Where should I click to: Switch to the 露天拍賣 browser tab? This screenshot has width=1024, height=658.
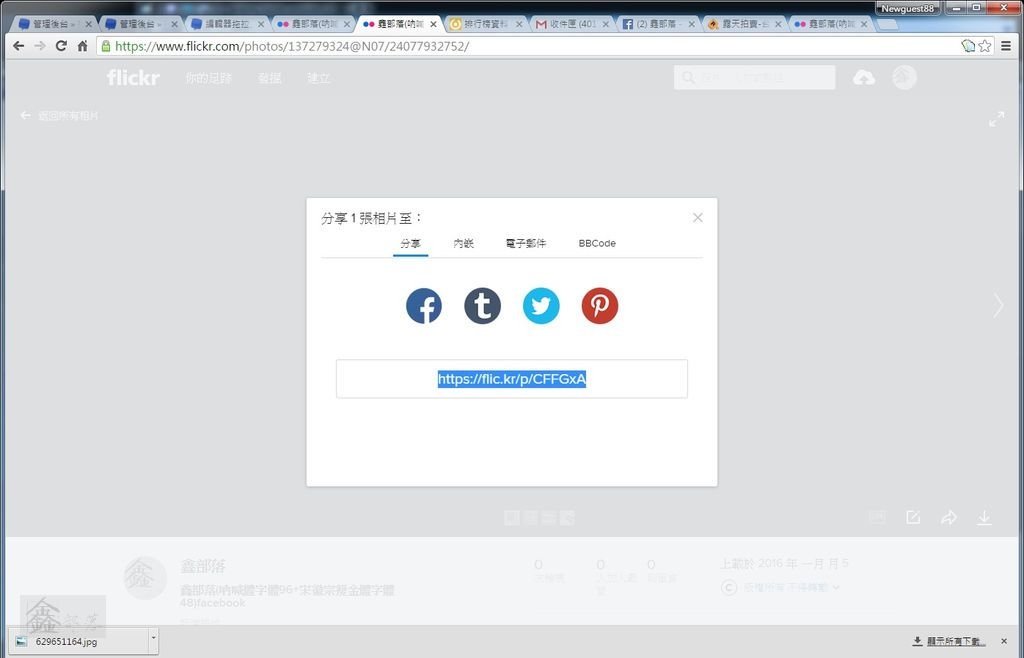click(x=744, y=24)
